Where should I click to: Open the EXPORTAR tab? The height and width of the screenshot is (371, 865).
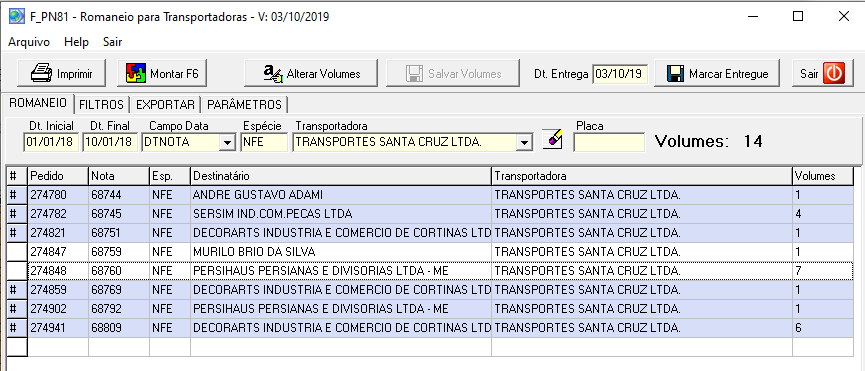(165, 105)
